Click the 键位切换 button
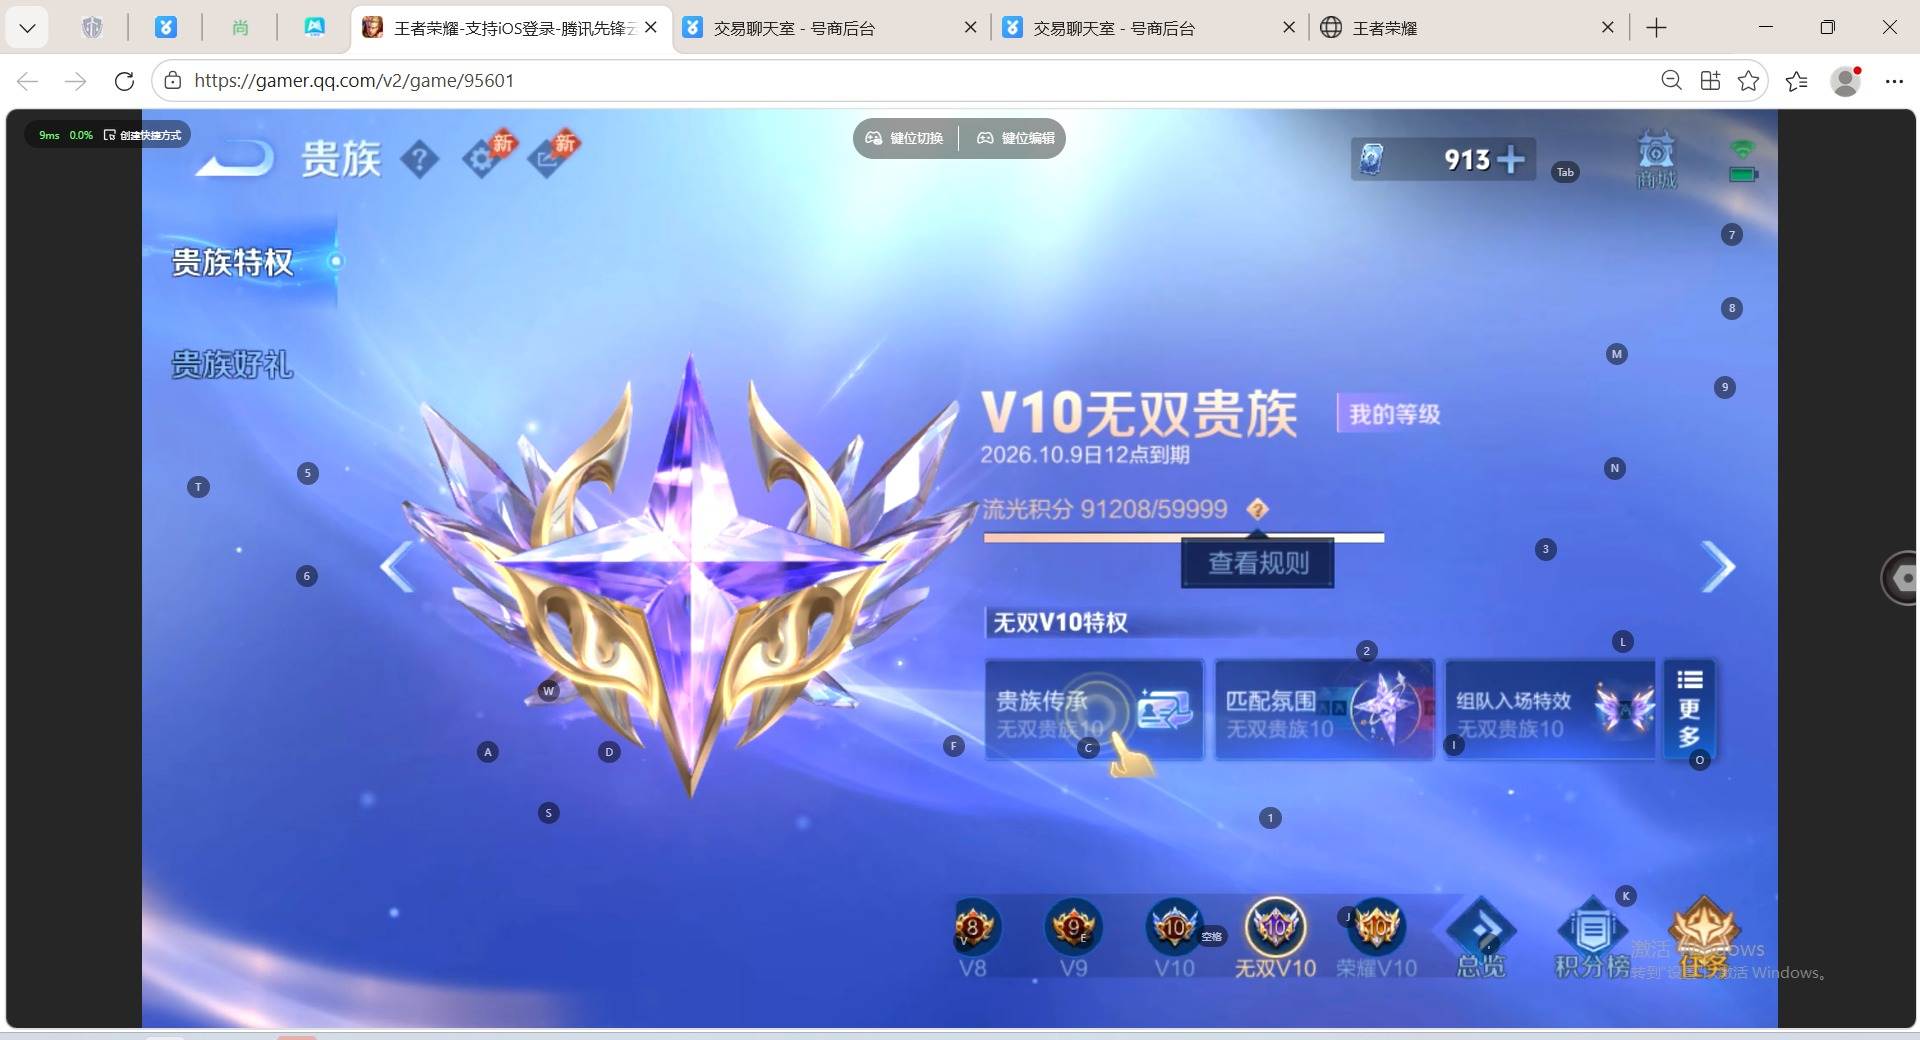This screenshot has height=1040, width=1920. pos(905,138)
